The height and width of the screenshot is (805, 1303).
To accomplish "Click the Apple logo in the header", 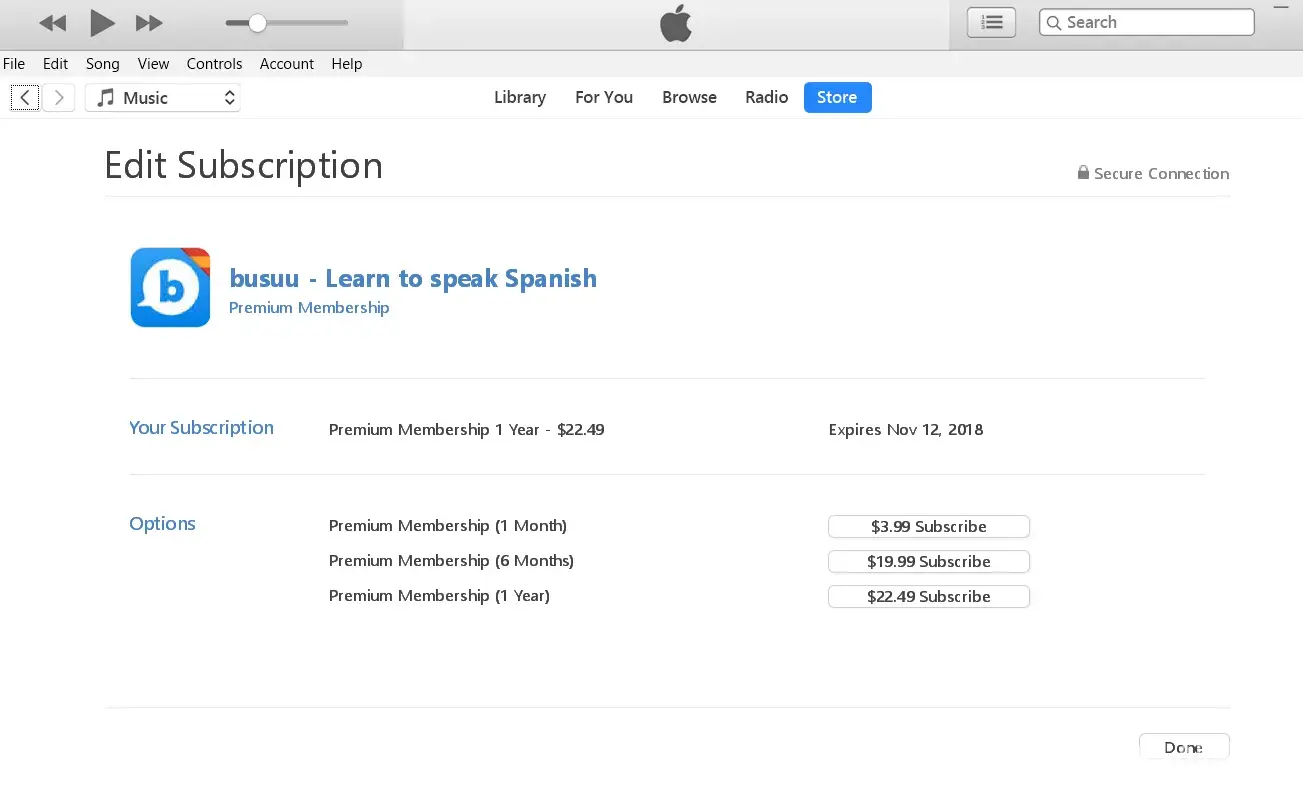I will pos(676,24).
